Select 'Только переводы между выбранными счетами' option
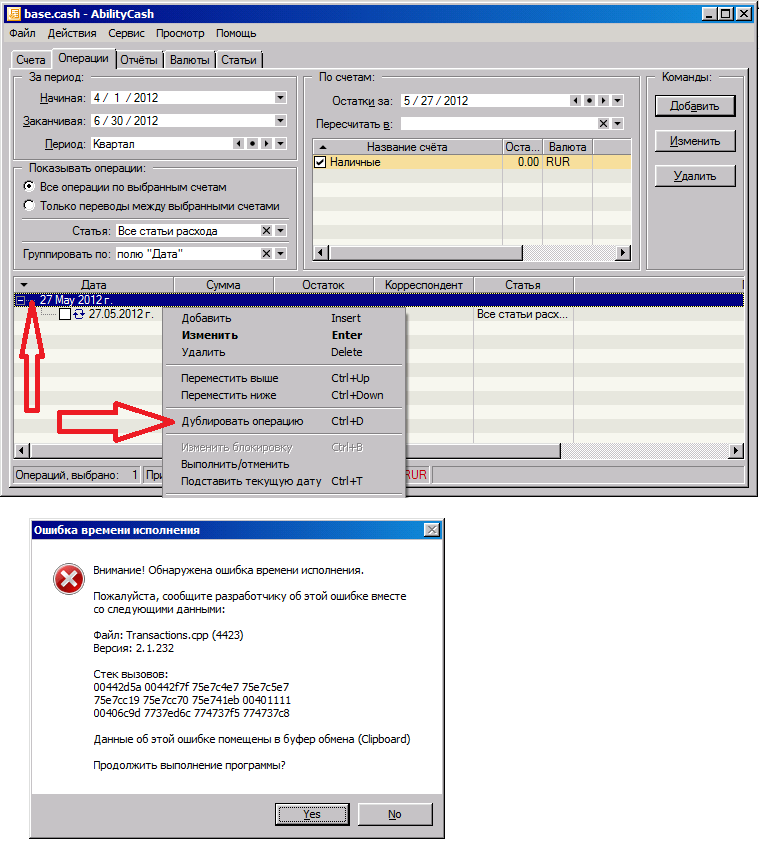760x841 pixels. pyautogui.click(x=30, y=205)
